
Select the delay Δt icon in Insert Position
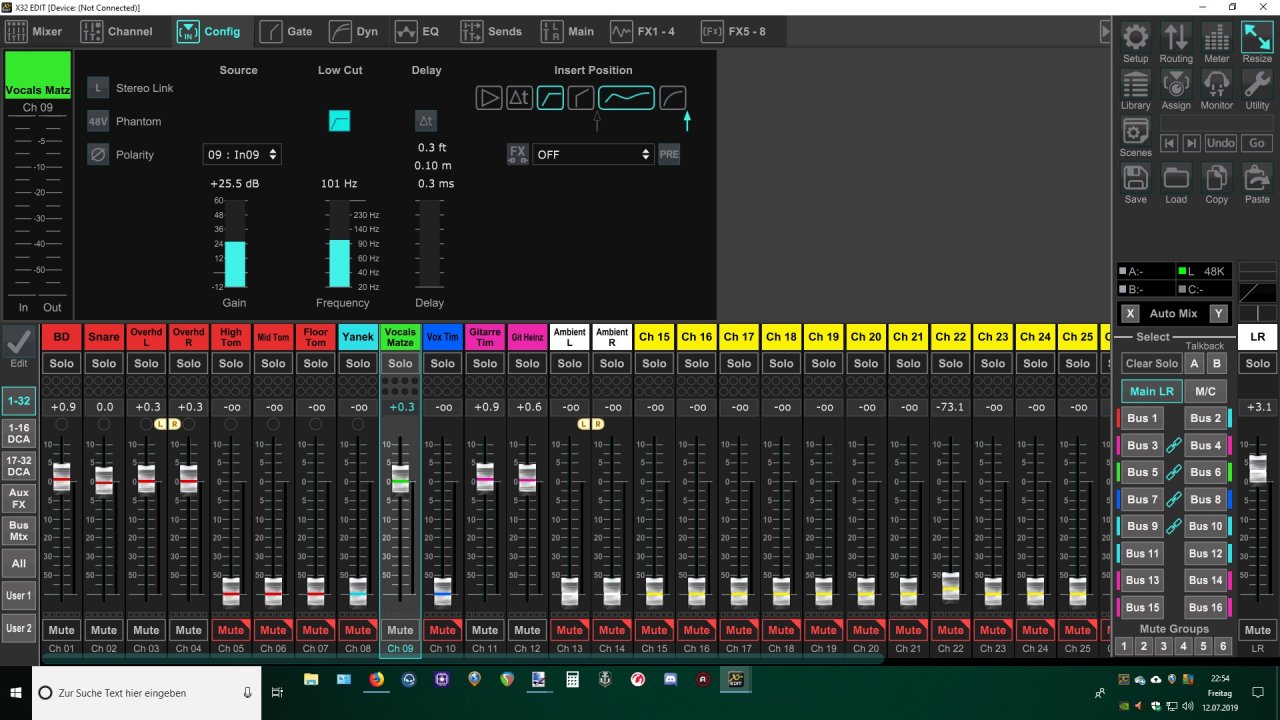[x=519, y=98]
